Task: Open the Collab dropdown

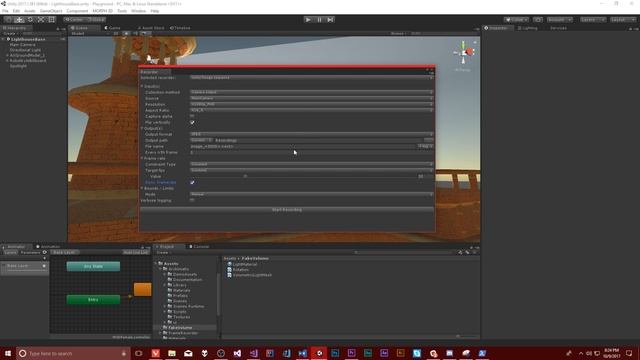Action: click(x=516, y=20)
